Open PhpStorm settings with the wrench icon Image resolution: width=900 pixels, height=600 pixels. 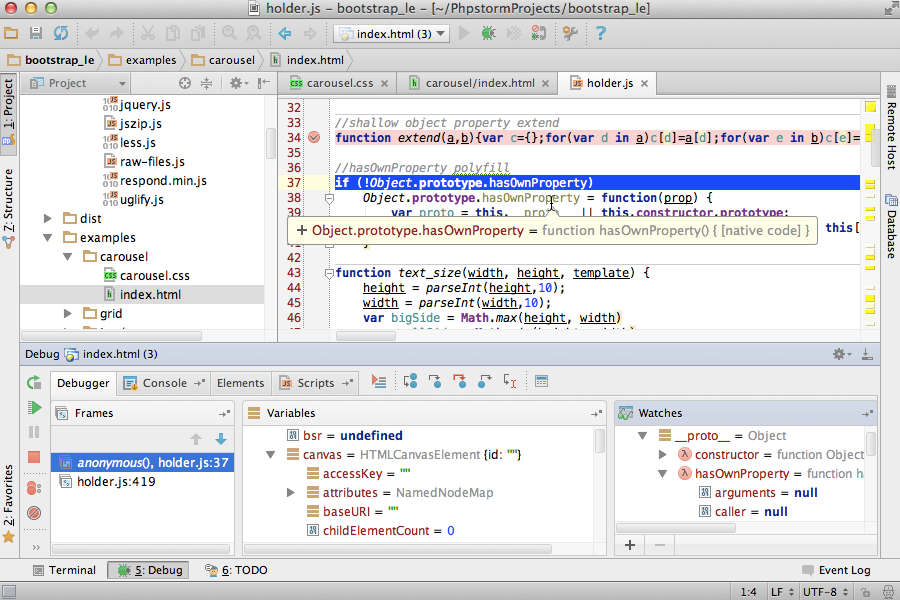coord(568,31)
